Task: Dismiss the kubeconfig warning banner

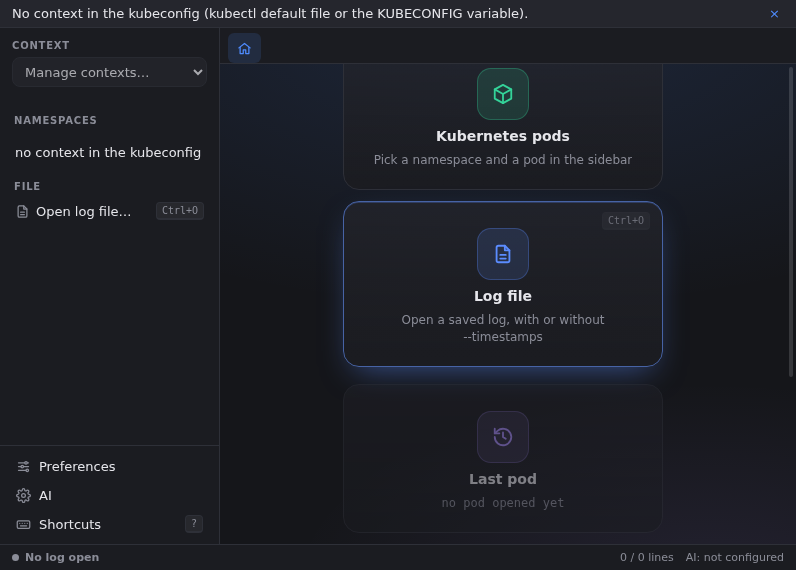Action: (x=774, y=14)
